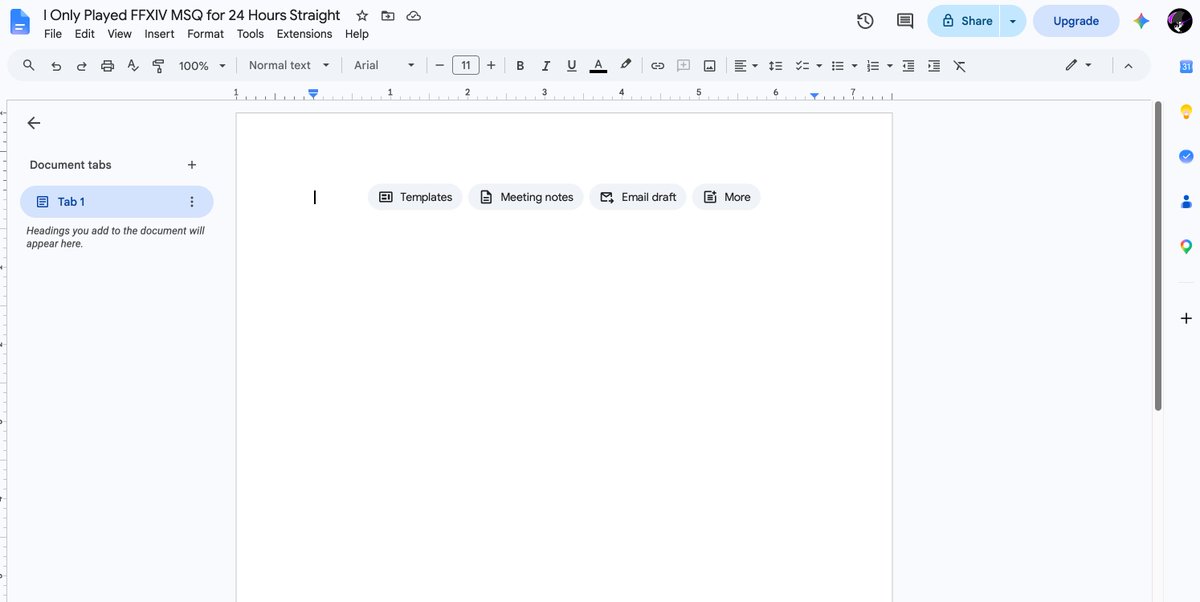Image resolution: width=1200 pixels, height=602 pixels.
Task: Expand the zoom 100% dropdown
Action: click(x=201, y=65)
